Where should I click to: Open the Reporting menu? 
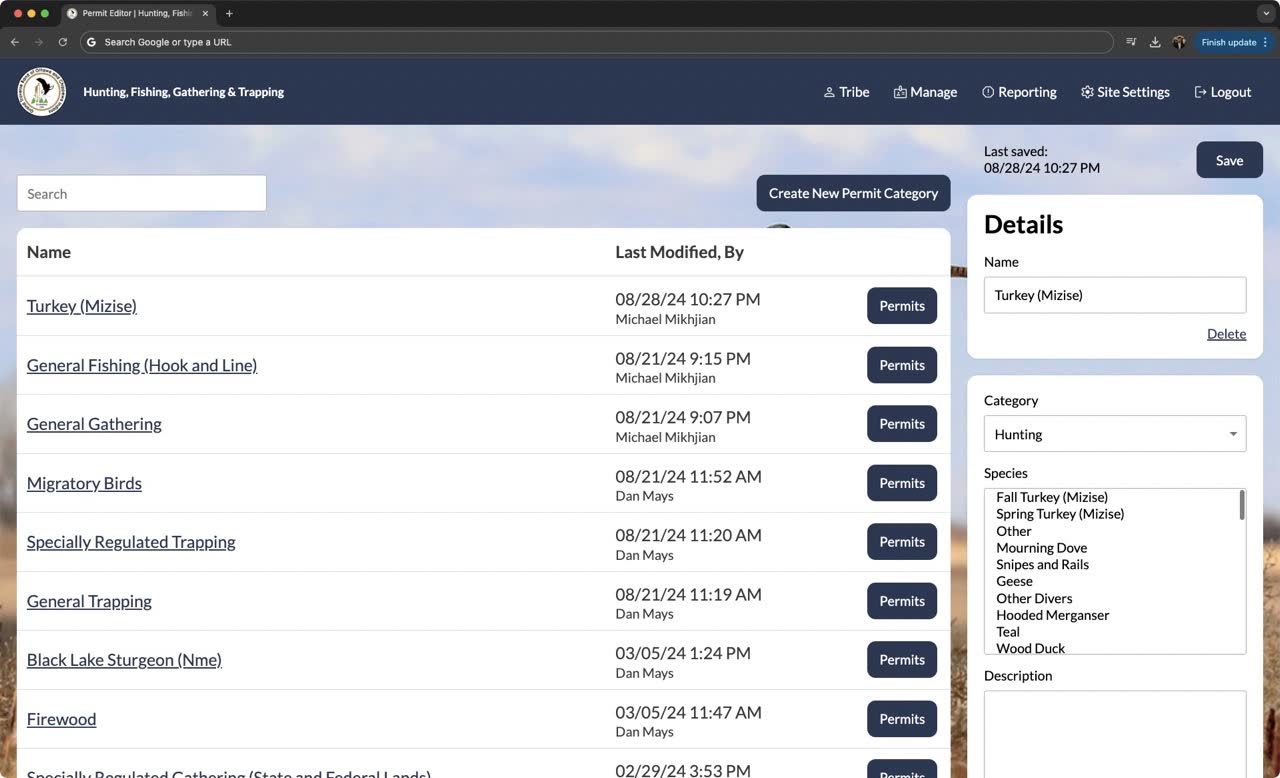tap(1019, 92)
